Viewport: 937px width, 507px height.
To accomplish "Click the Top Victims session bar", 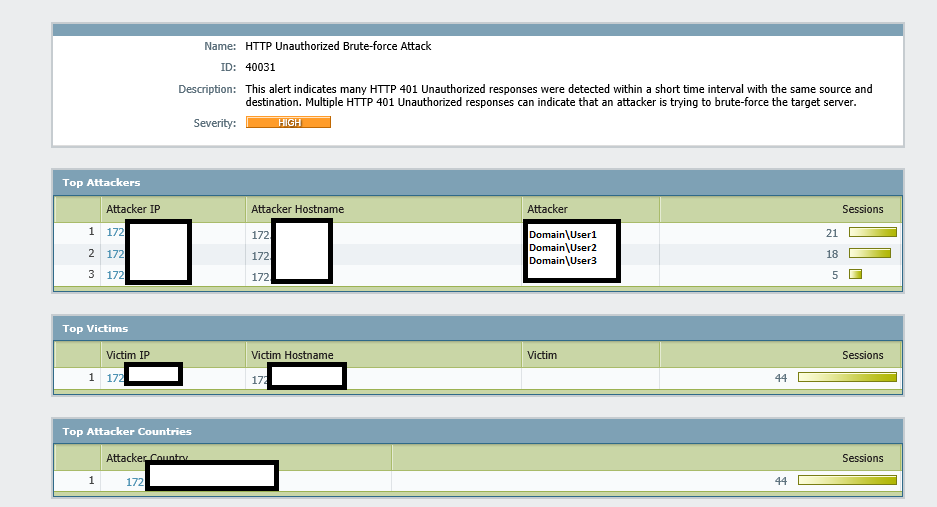I will [x=847, y=377].
